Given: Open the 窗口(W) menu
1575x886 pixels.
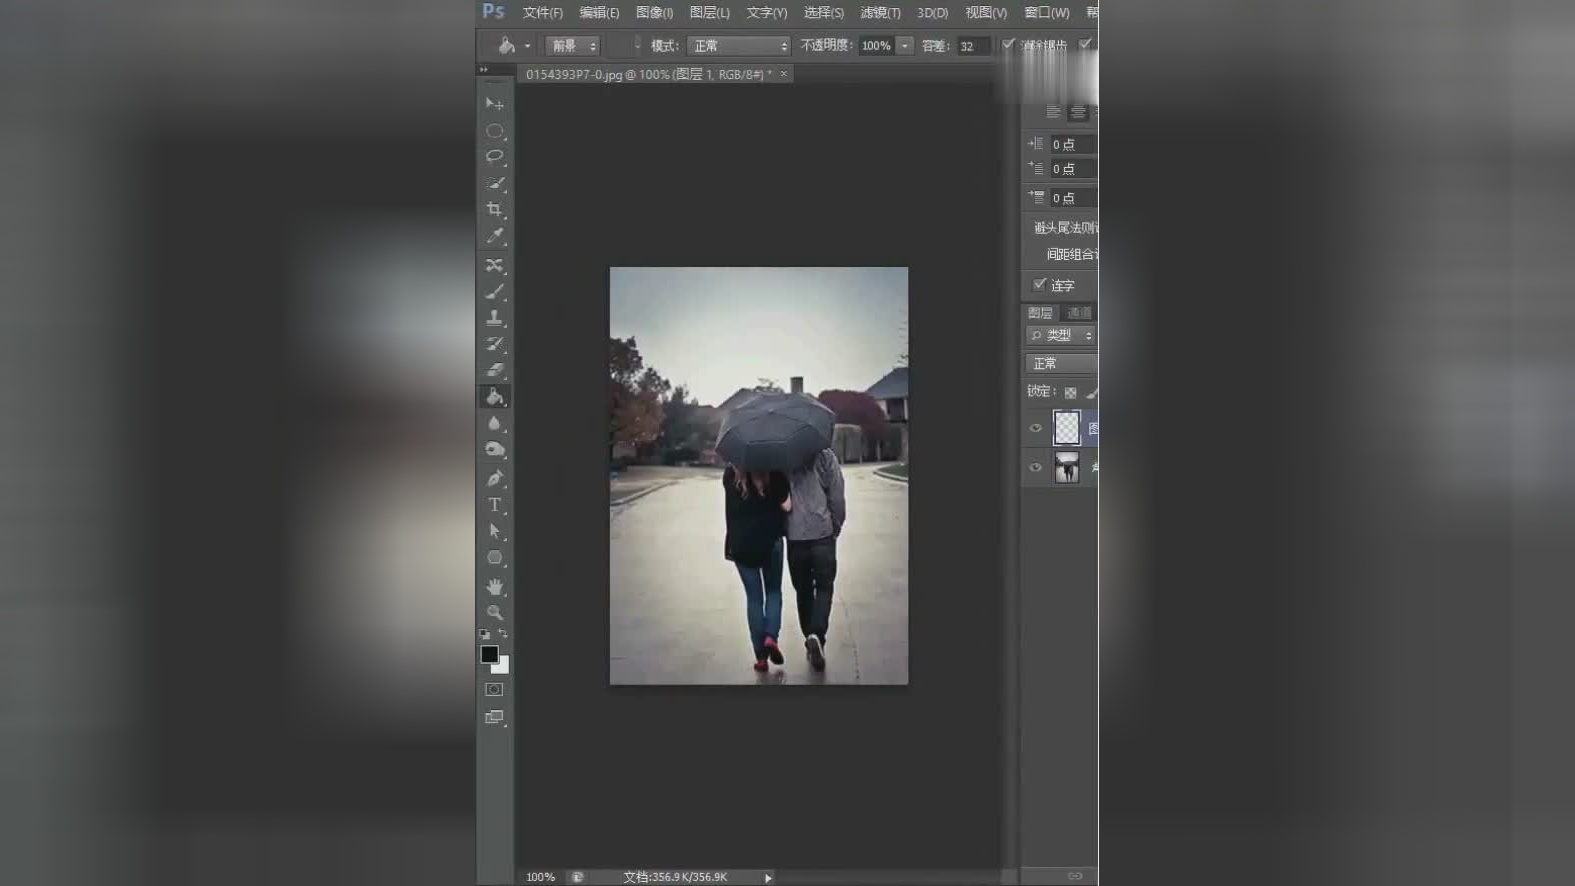Looking at the screenshot, I should tap(1046, 13).
